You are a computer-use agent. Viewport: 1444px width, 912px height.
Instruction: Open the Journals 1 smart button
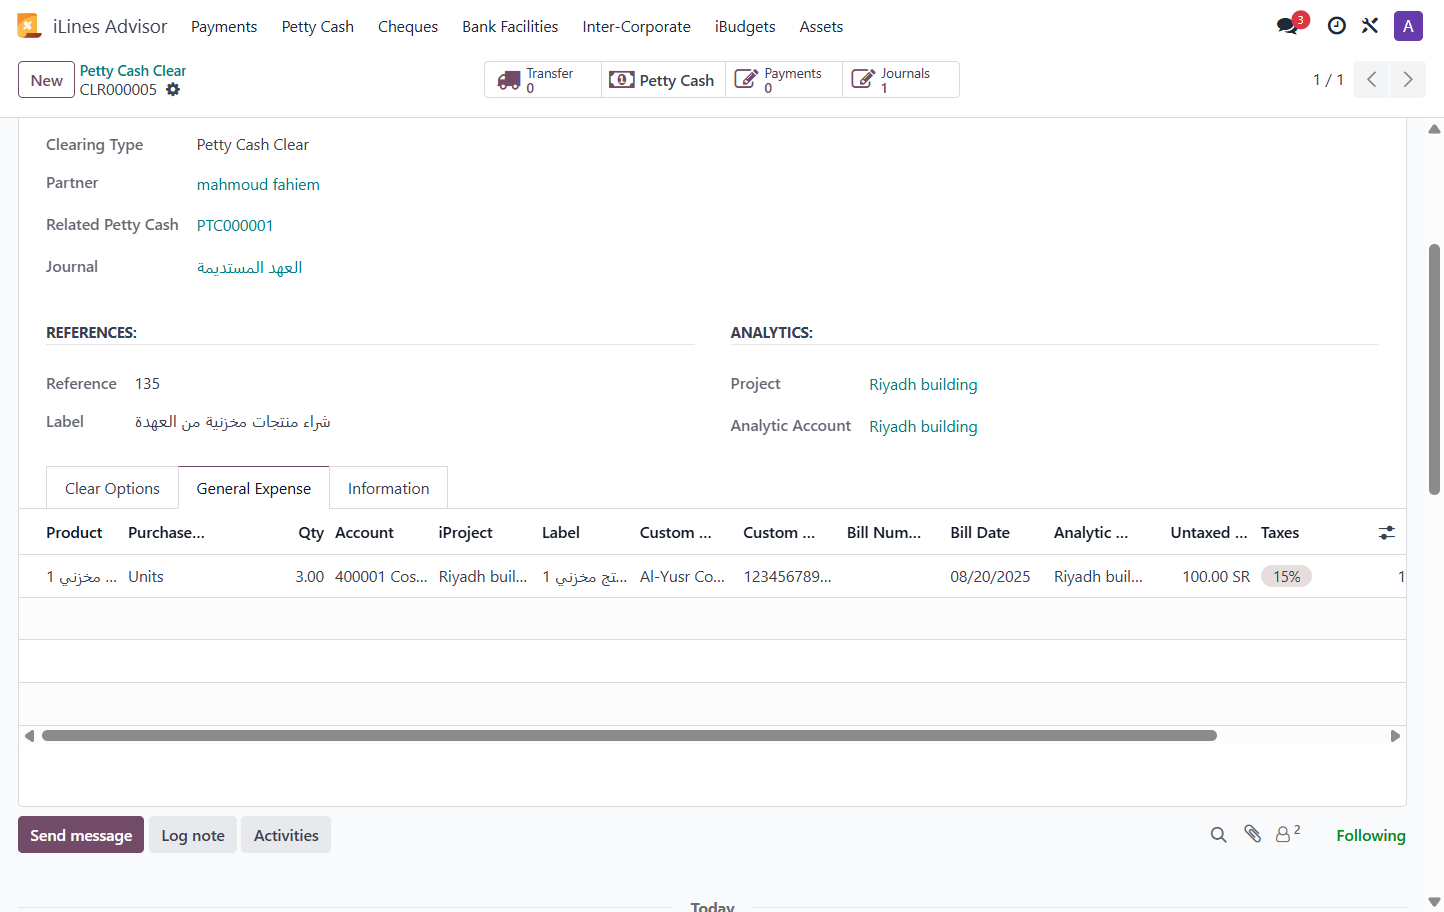tap(901, 80)
